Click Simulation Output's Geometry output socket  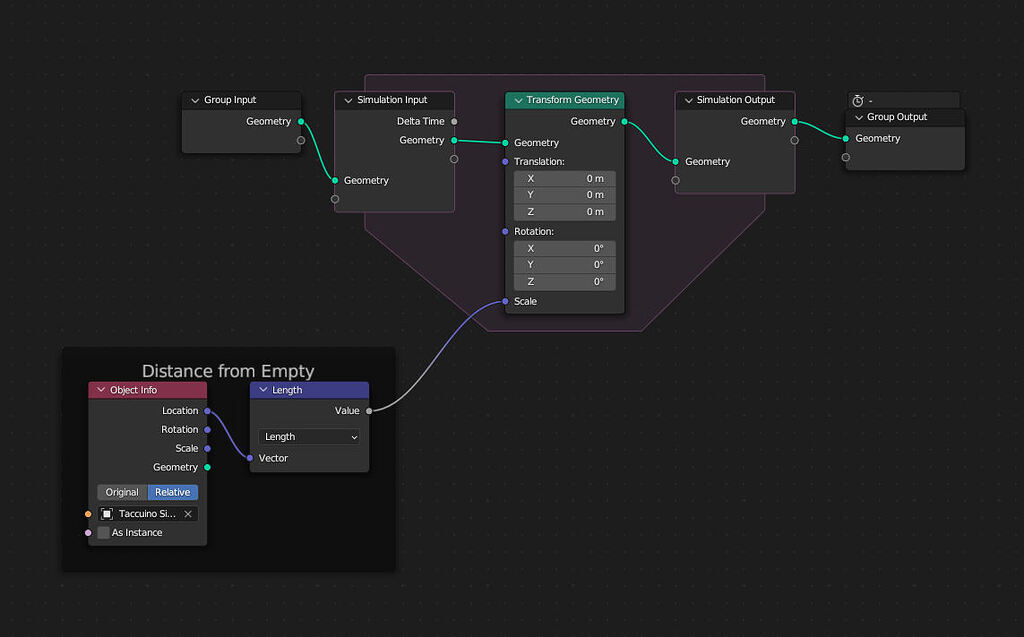pos(795,122)
